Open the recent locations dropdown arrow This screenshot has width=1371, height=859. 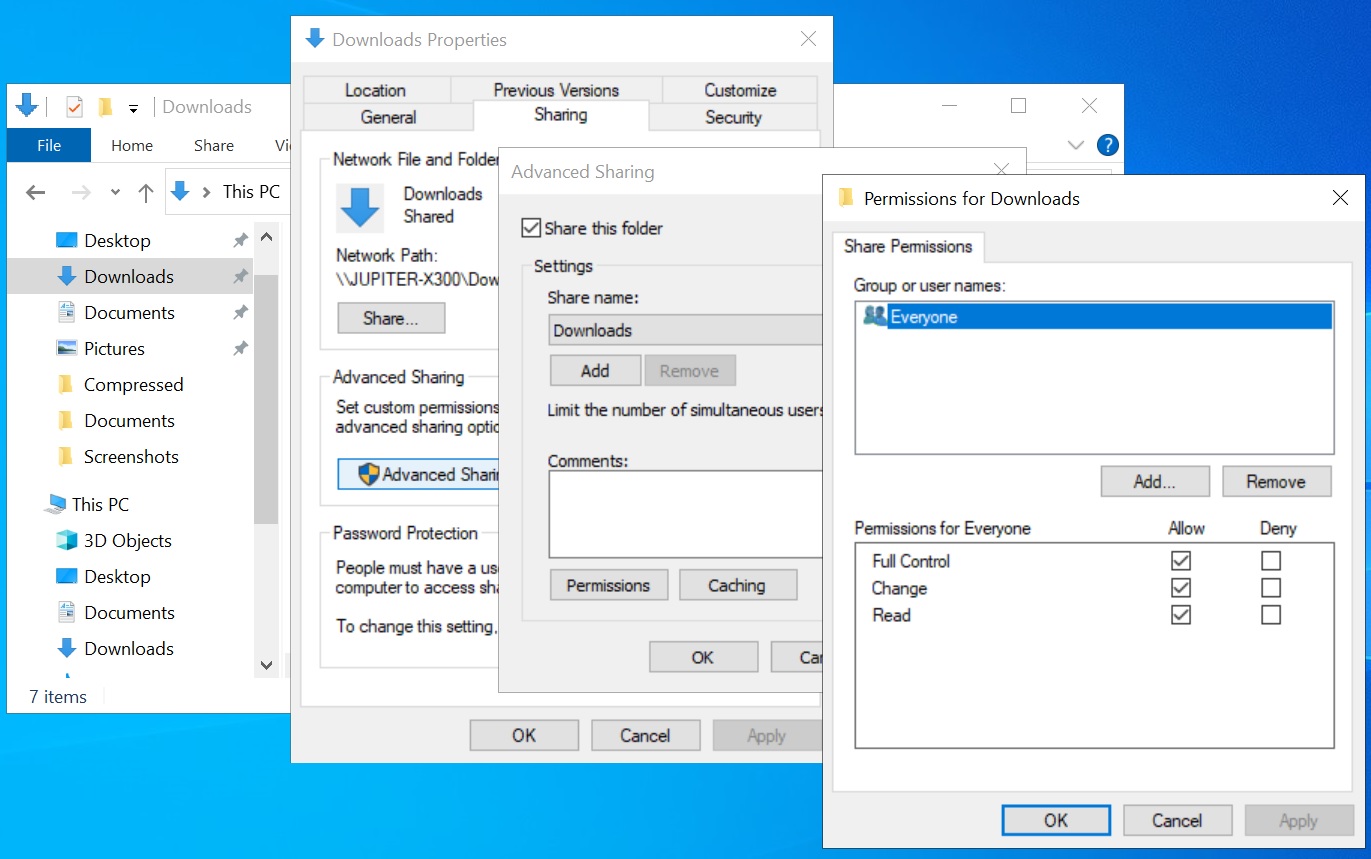[x=115, y=193]
